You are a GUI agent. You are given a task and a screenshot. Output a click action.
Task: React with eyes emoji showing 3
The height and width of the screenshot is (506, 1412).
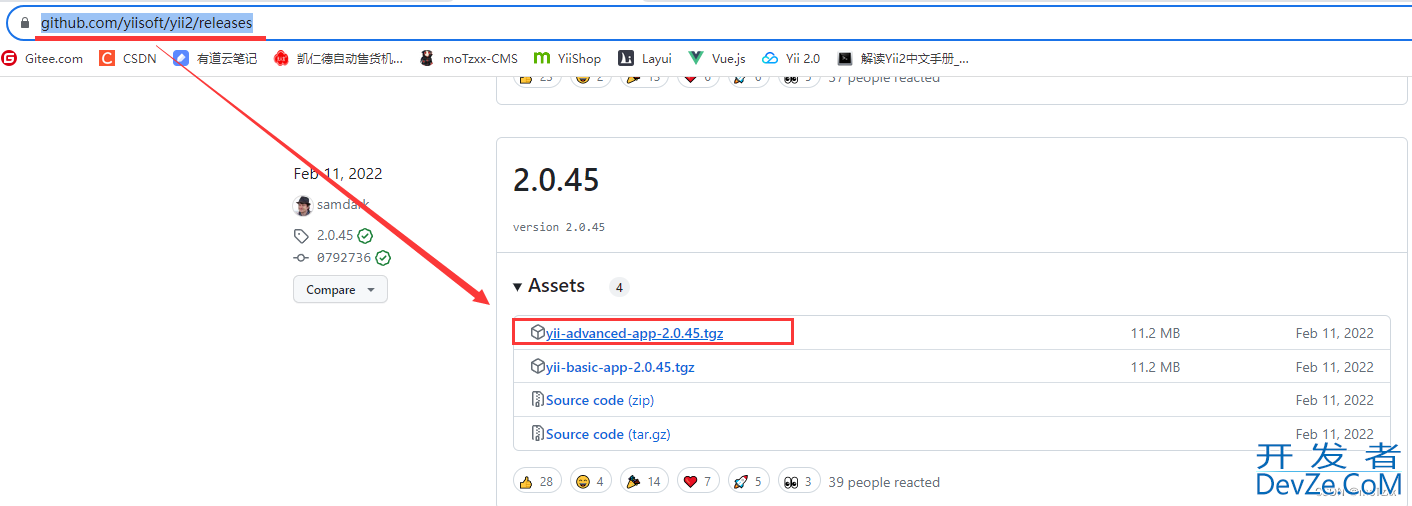(x=799, y=481)
